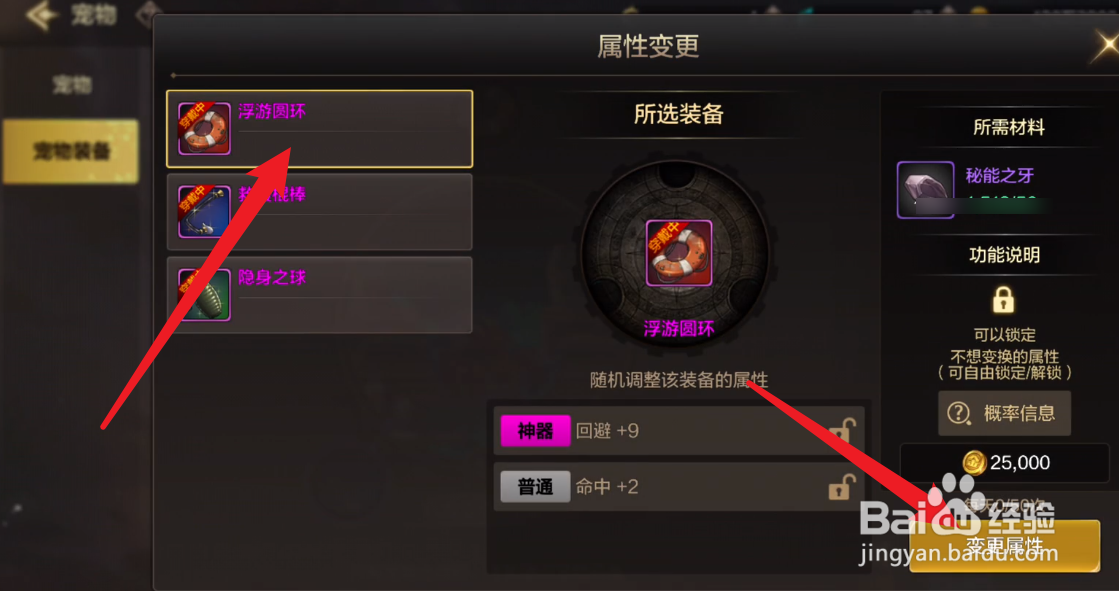Toggle lock on 回避 +9 attribute
This screenshot has width=1119, height=591.
coord(842,430)
